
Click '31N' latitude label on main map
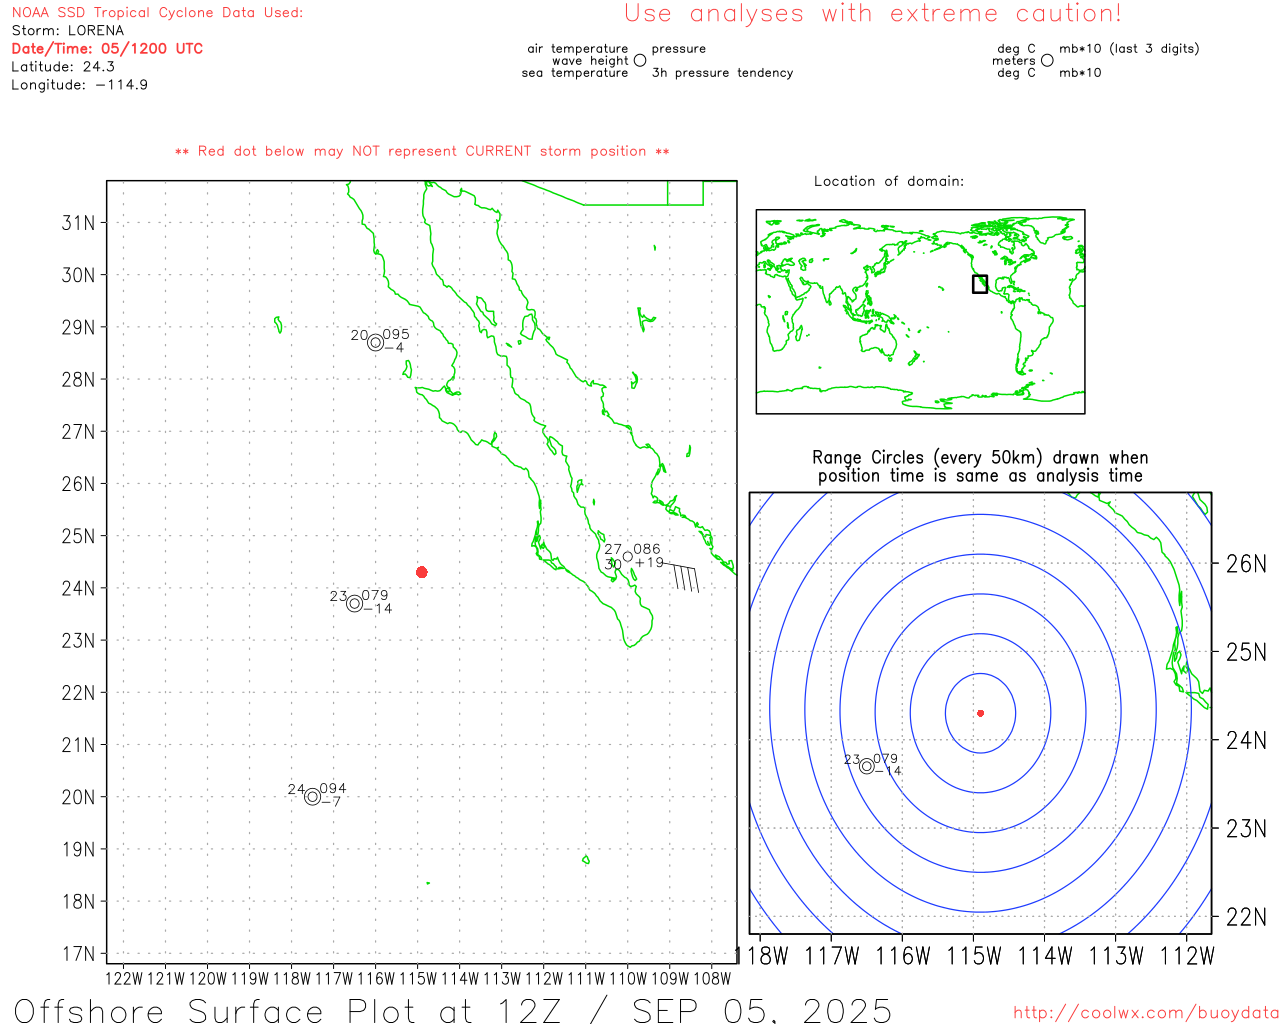(x=79, y=222)
